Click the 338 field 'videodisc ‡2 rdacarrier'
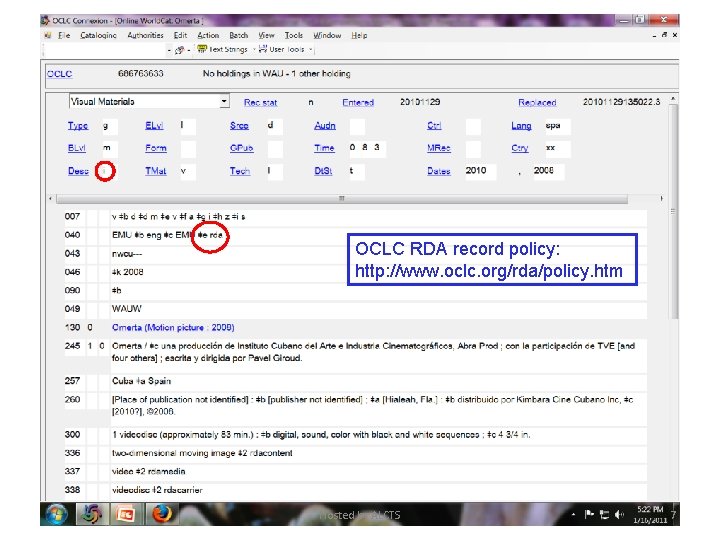Image resolution: width=720 pixels, height=540 pixels. tap(157, 490)
